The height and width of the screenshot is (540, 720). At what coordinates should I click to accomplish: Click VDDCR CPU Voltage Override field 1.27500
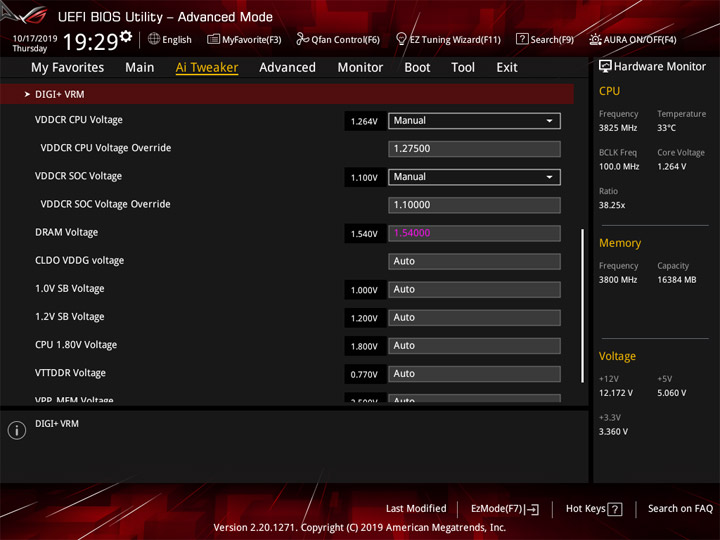coord(474,149)
